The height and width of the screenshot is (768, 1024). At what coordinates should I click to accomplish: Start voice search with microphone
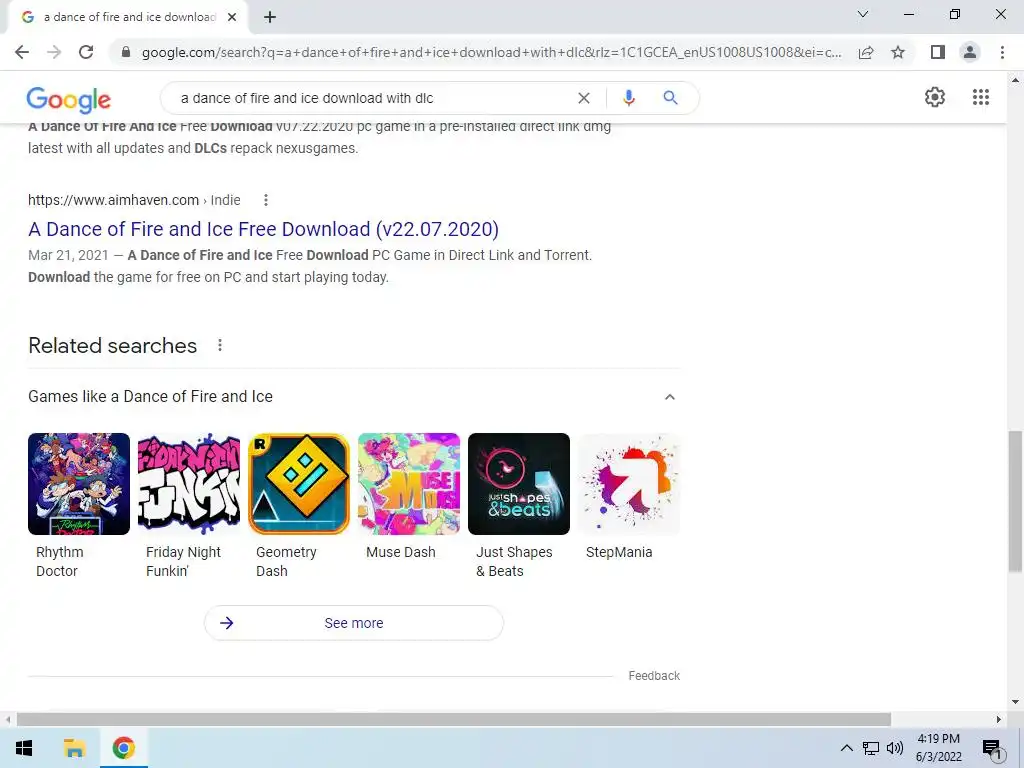tap(628, 98)
